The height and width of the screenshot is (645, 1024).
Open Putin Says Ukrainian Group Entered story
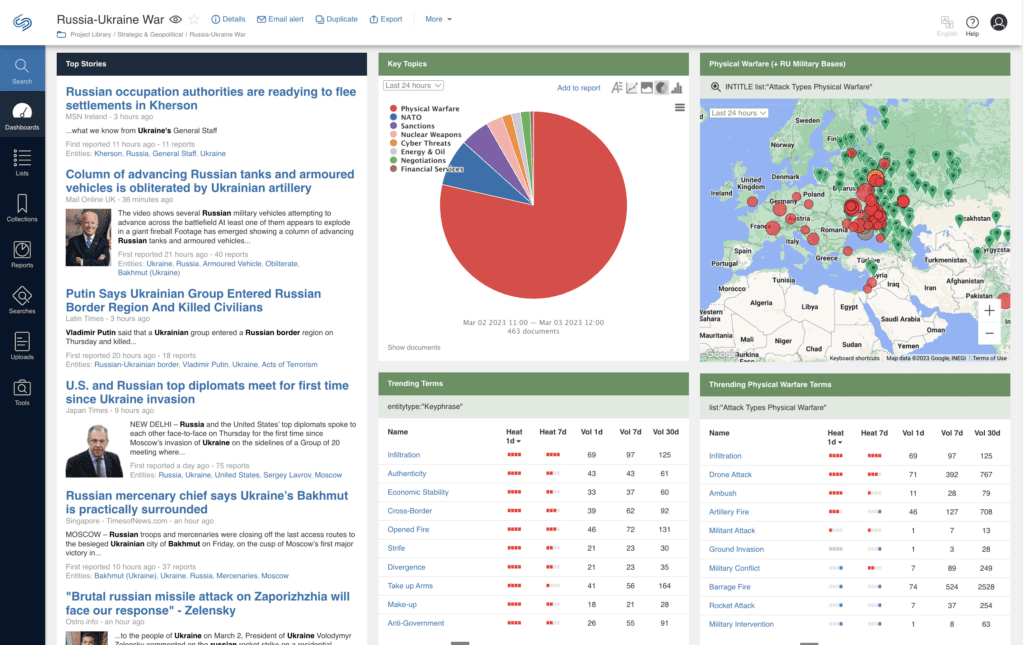[x=193, y=300]
